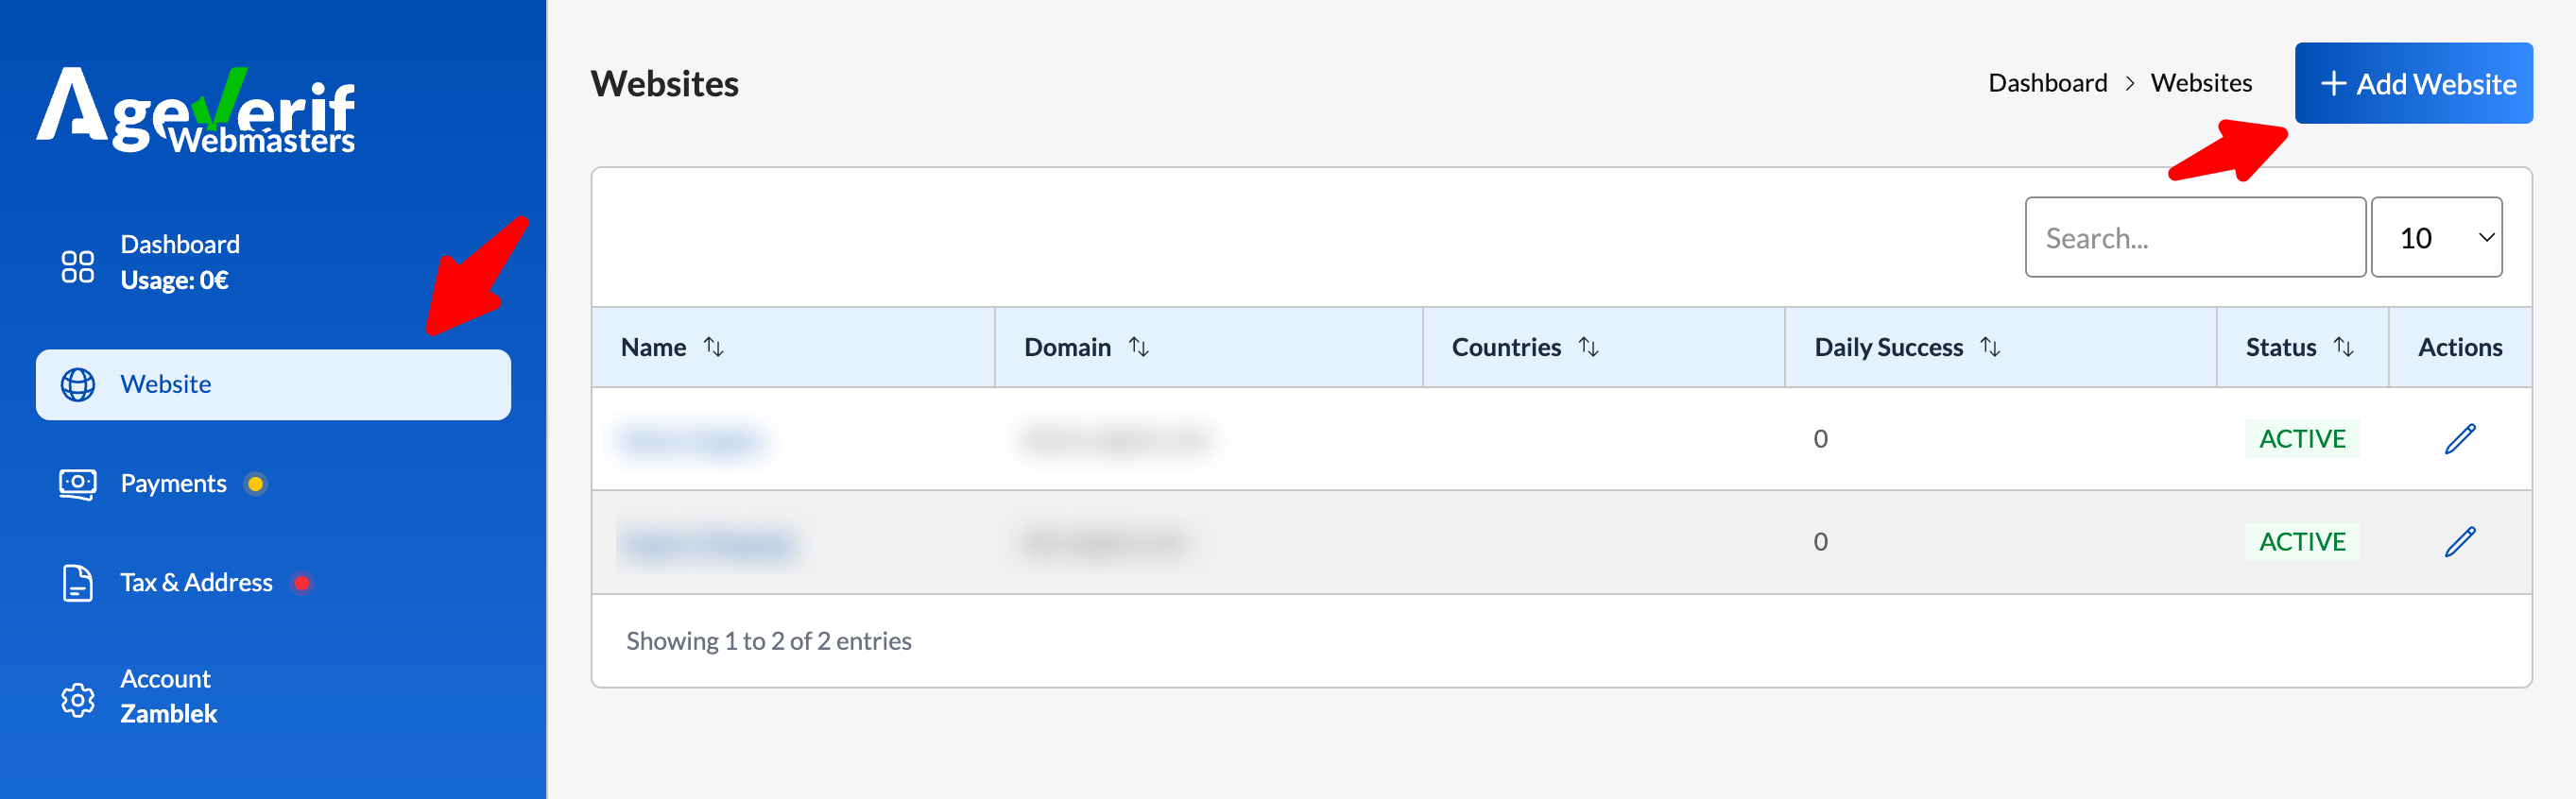
Task: Click the AgeVerif Webmasters logo
Action: pos(196,110)
